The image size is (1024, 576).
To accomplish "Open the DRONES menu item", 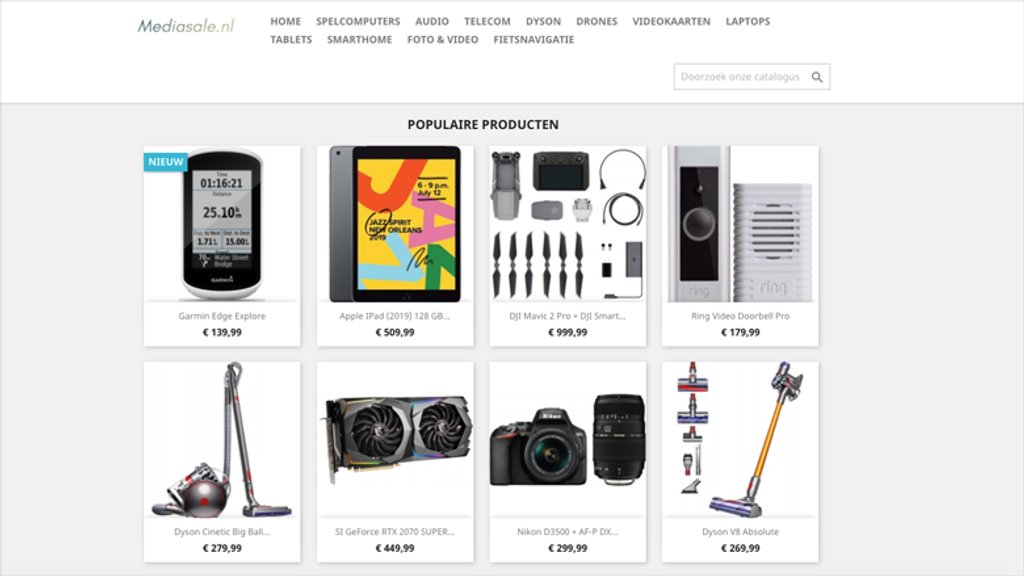I will click(596, 22).
